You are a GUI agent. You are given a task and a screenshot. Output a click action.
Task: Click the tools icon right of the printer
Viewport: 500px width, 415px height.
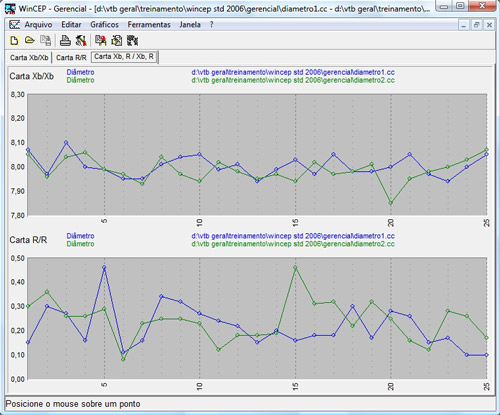point(81,41)
